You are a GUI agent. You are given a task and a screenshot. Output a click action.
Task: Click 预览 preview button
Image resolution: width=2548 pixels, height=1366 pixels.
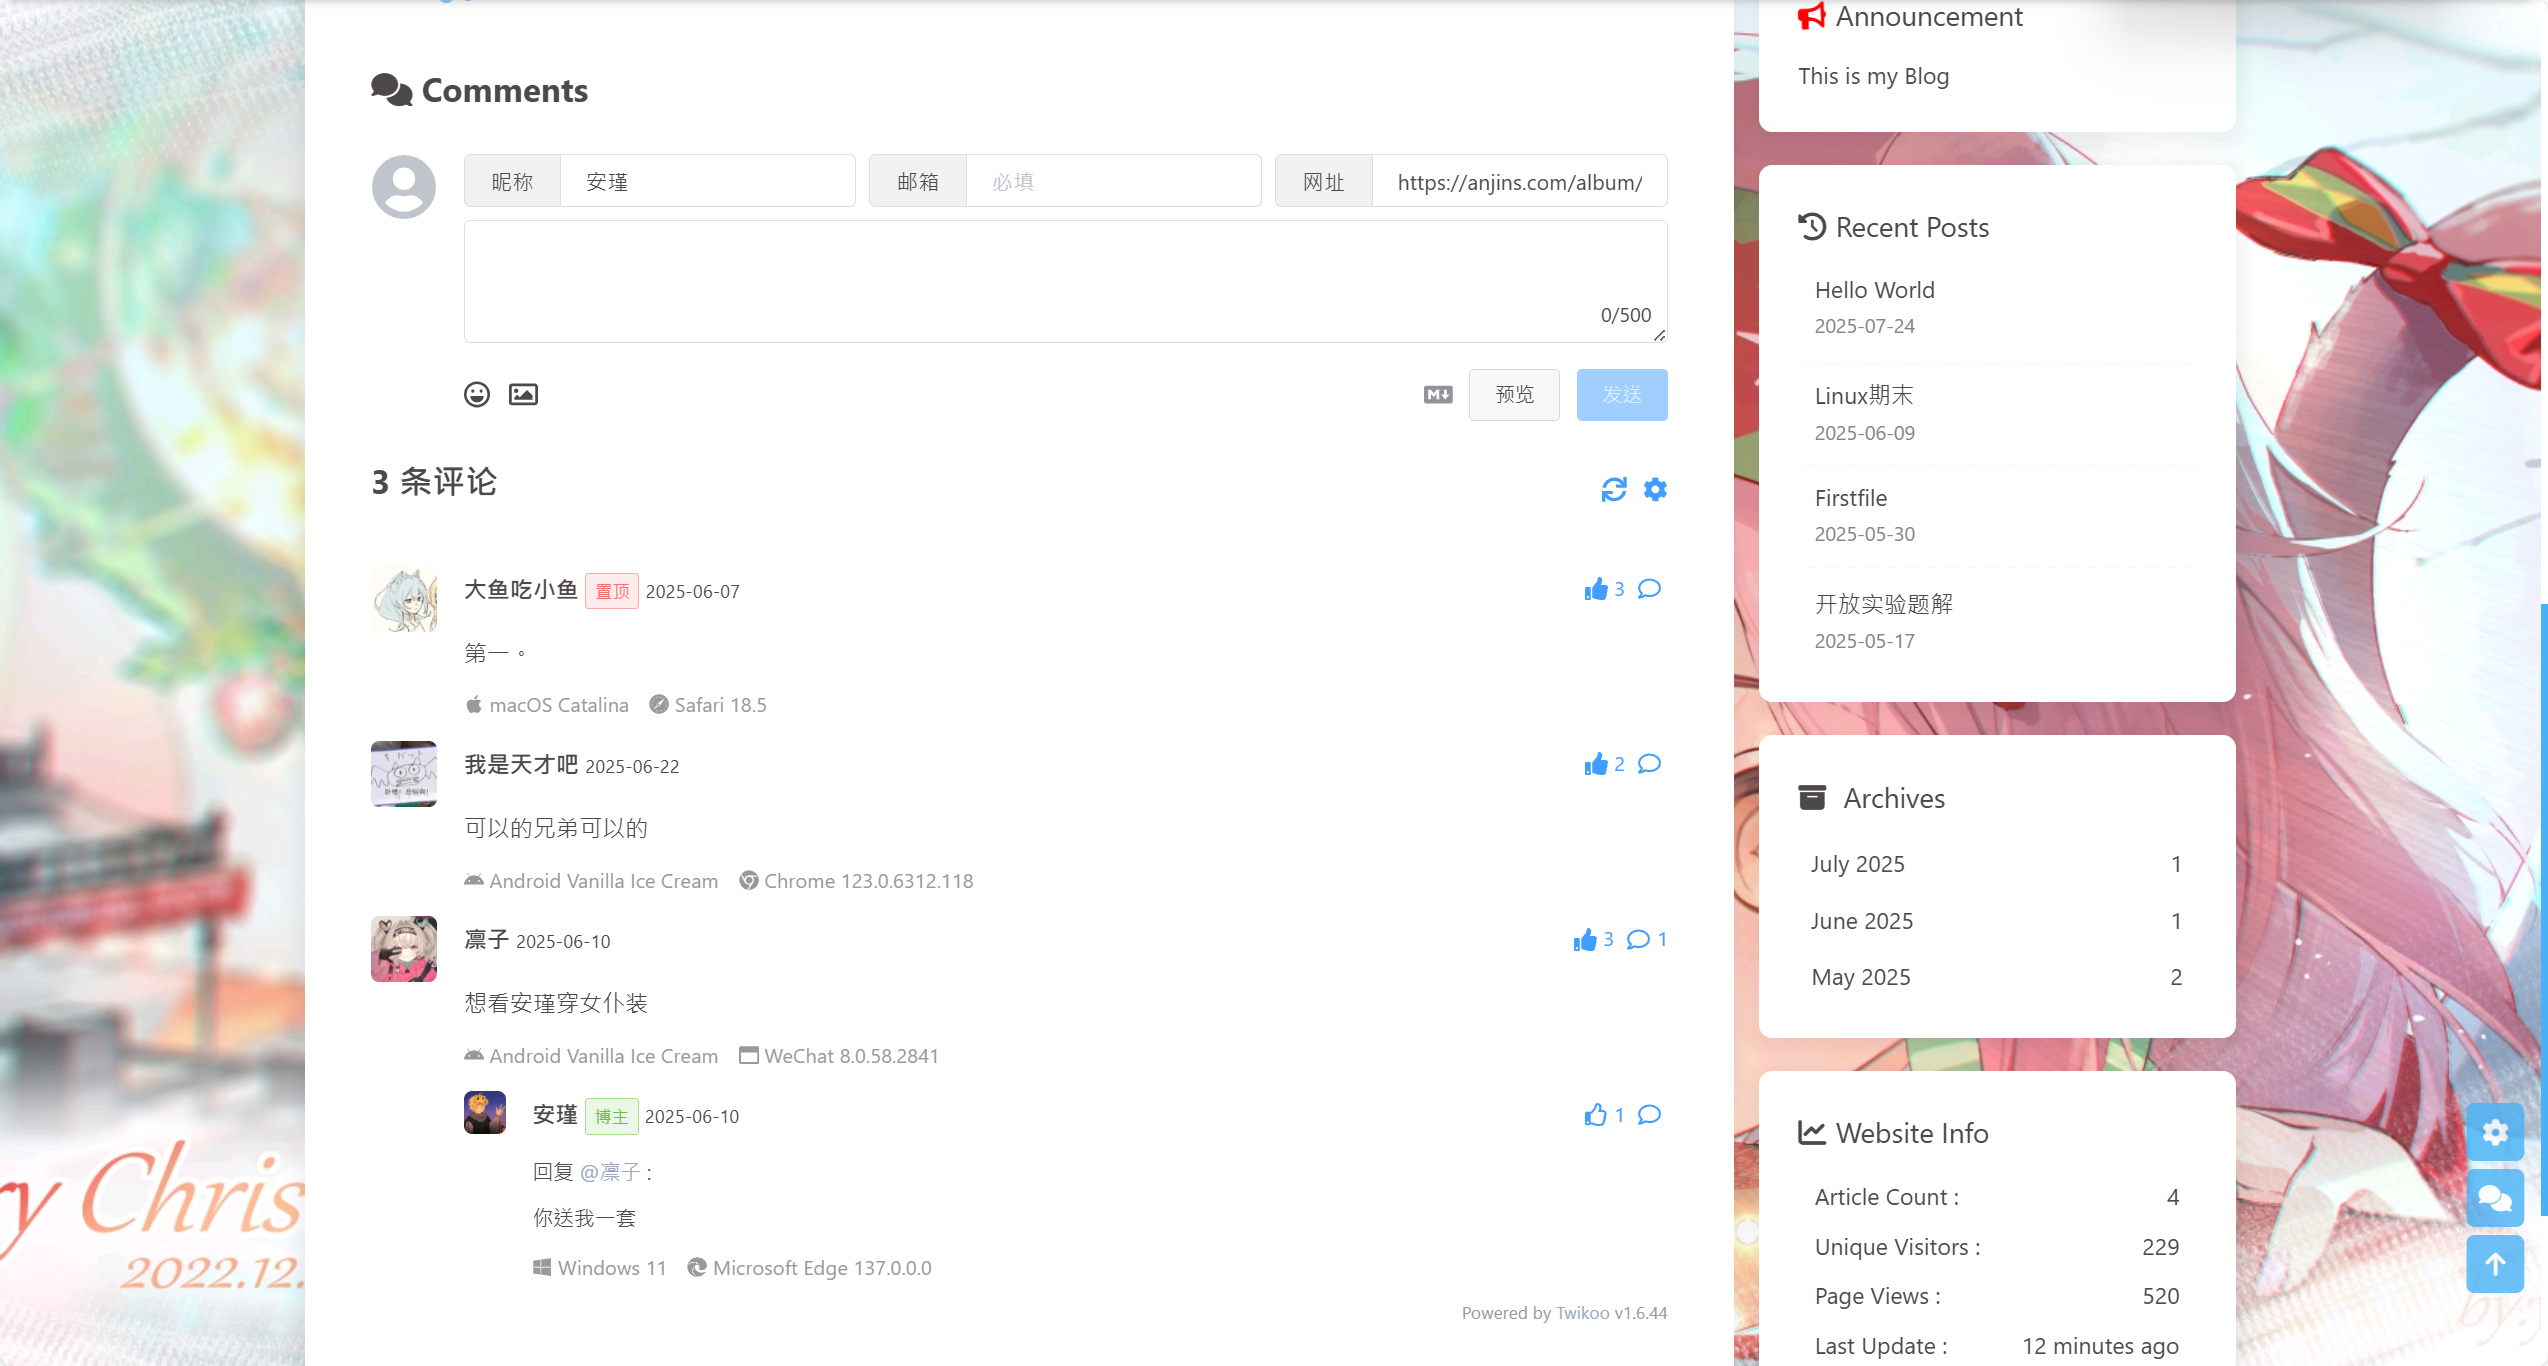pyautogui.click(x=1514, y=395)
